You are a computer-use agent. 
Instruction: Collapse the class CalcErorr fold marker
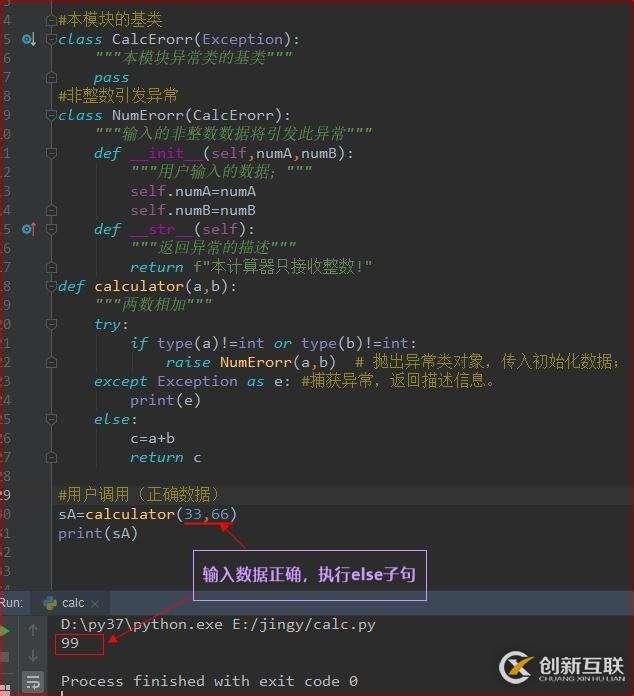(x=52, y=39)
